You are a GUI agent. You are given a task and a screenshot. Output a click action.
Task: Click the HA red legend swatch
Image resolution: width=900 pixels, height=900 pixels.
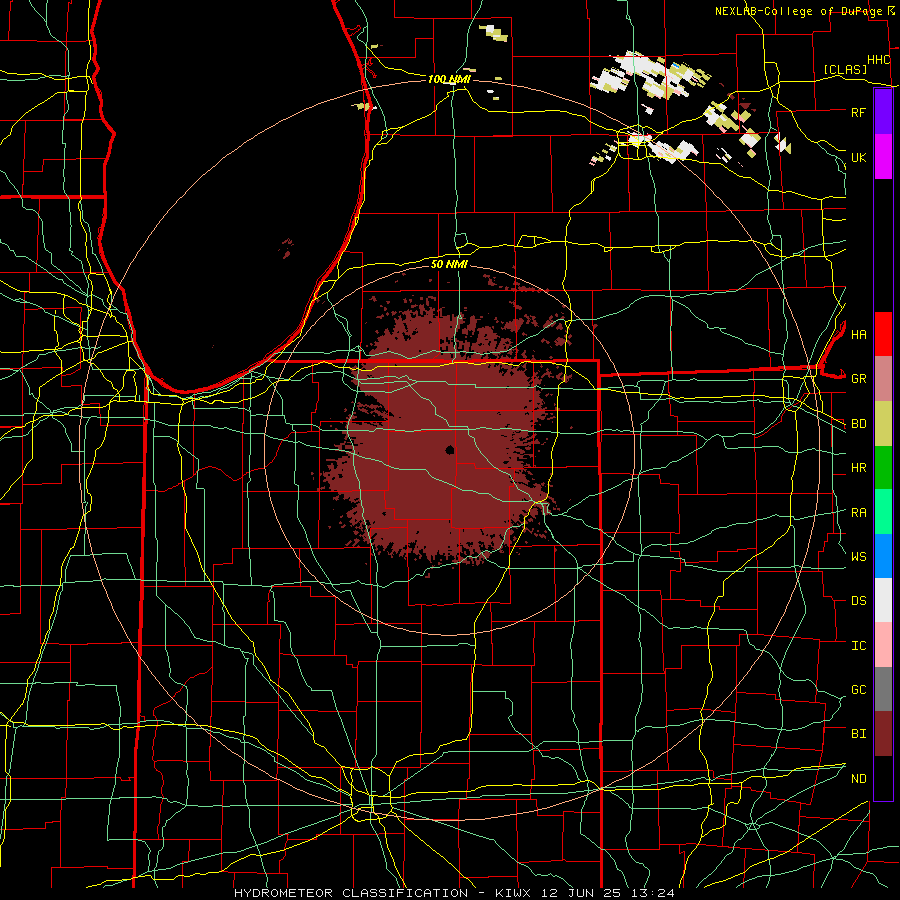pos(883,334)
